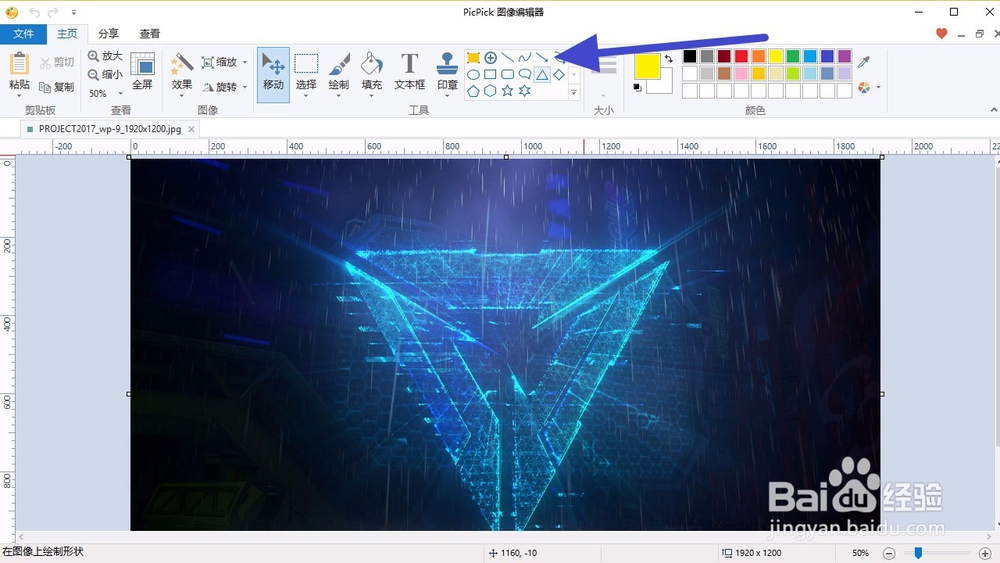Choose the curved line shape
The width and height of the screenshot is (1000, 563).
click(x=525, y=58)
